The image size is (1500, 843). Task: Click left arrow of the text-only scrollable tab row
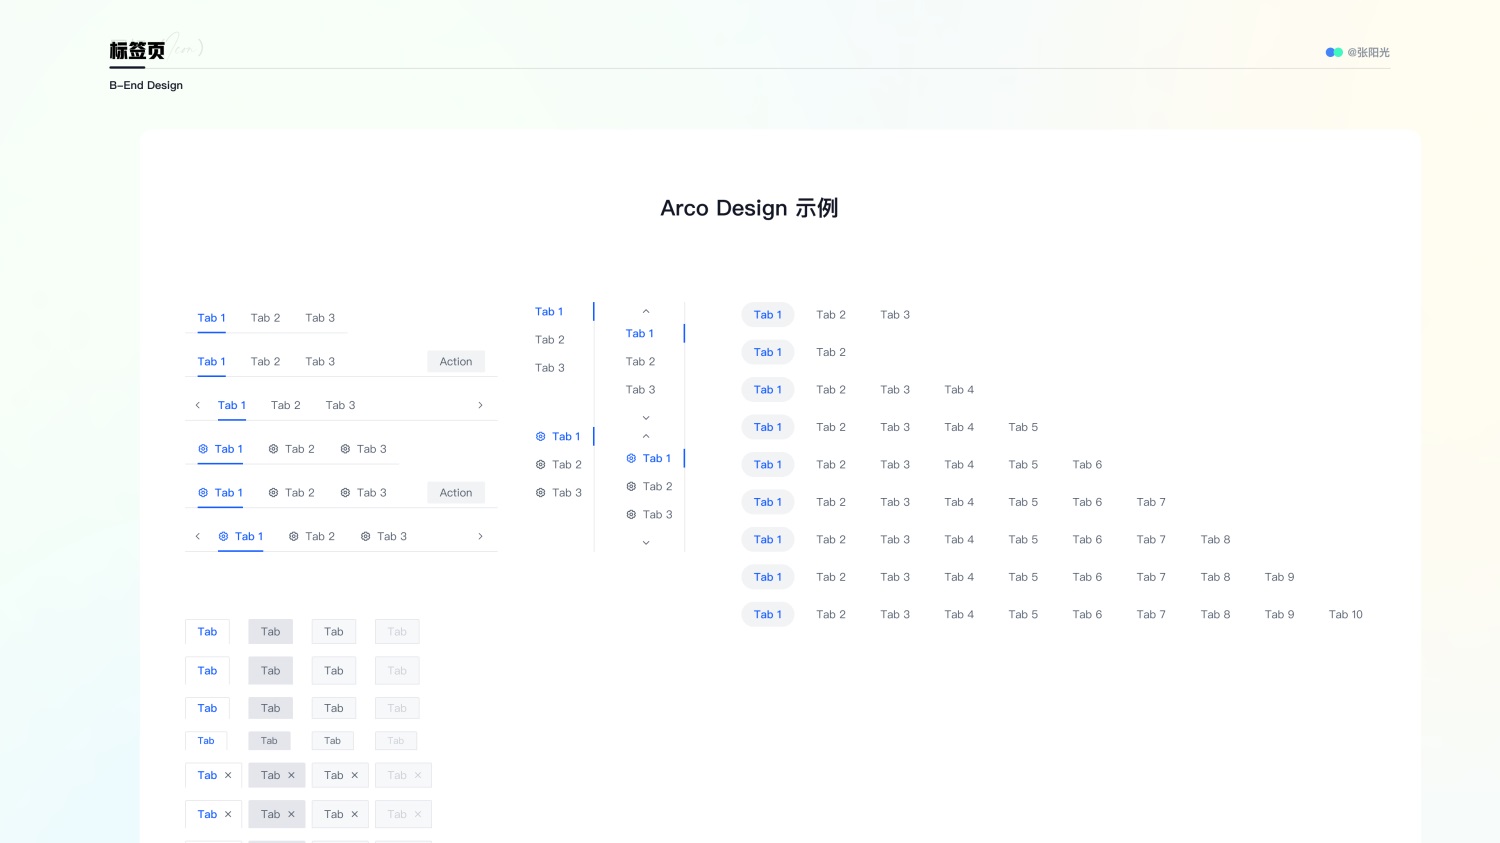pyautogui.click(x=197, y=406)
